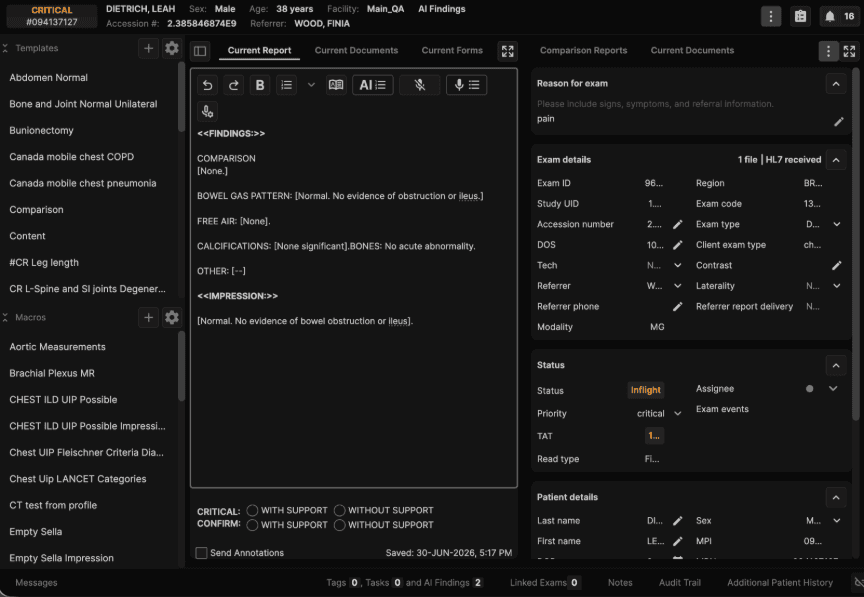Select the Abdomen Normal template
This screenshot has height=597, width=864.
(x=48, y=78)
